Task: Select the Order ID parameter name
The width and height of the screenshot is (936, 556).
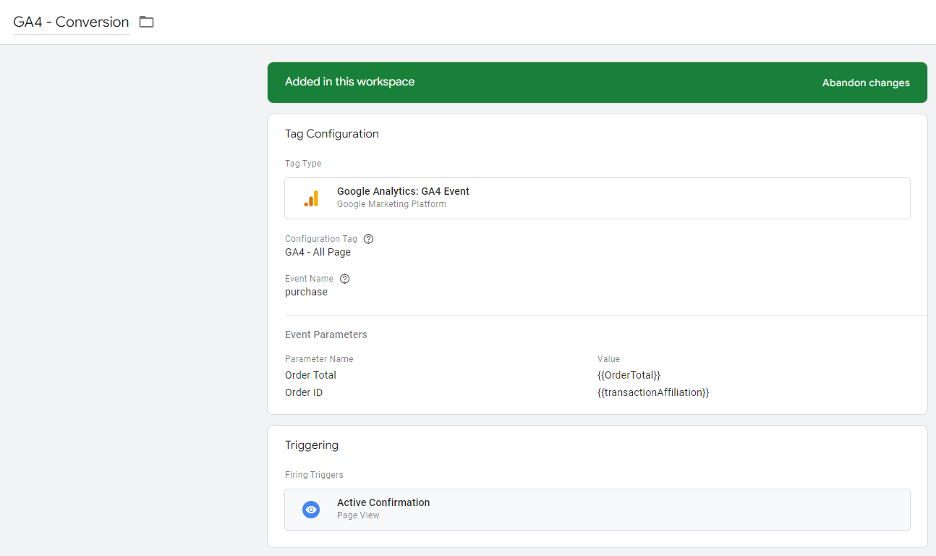Action: 303,393
